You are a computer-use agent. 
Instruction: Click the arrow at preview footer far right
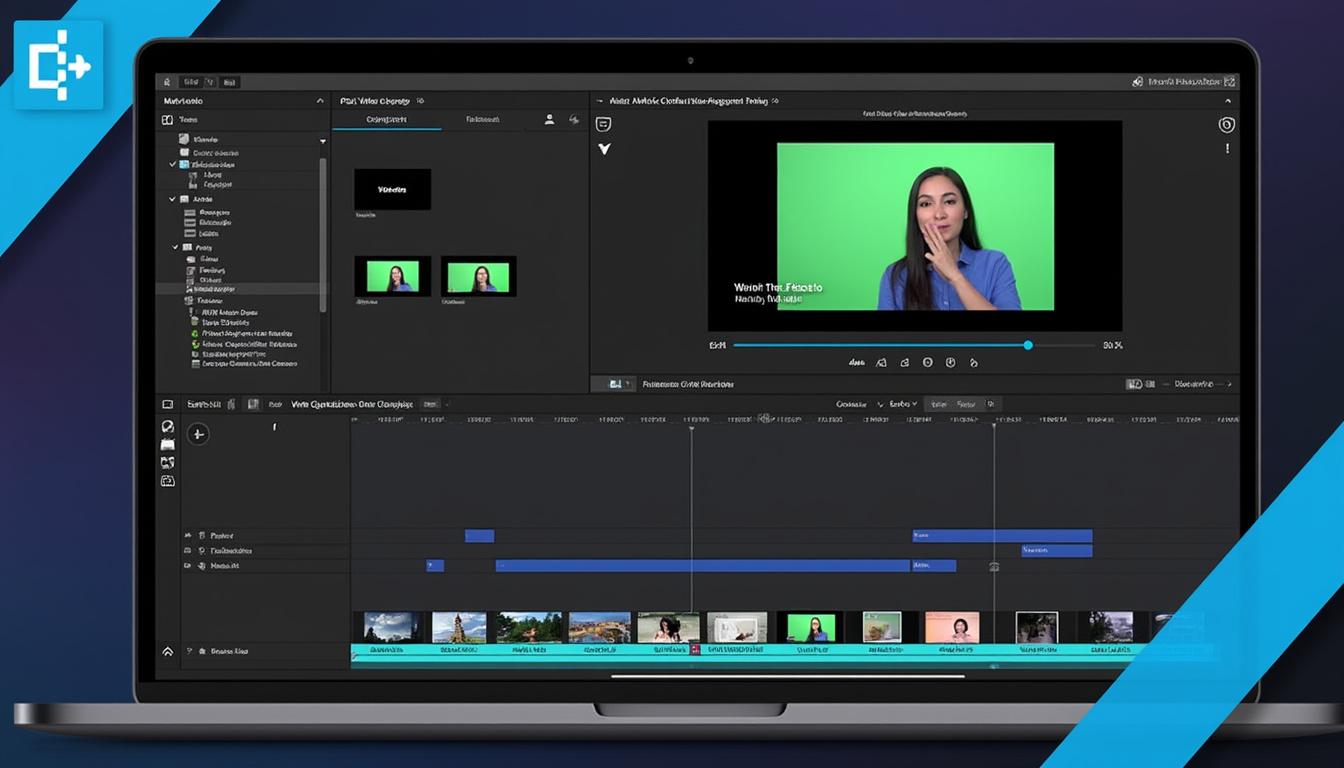(x=1230, y=383)
